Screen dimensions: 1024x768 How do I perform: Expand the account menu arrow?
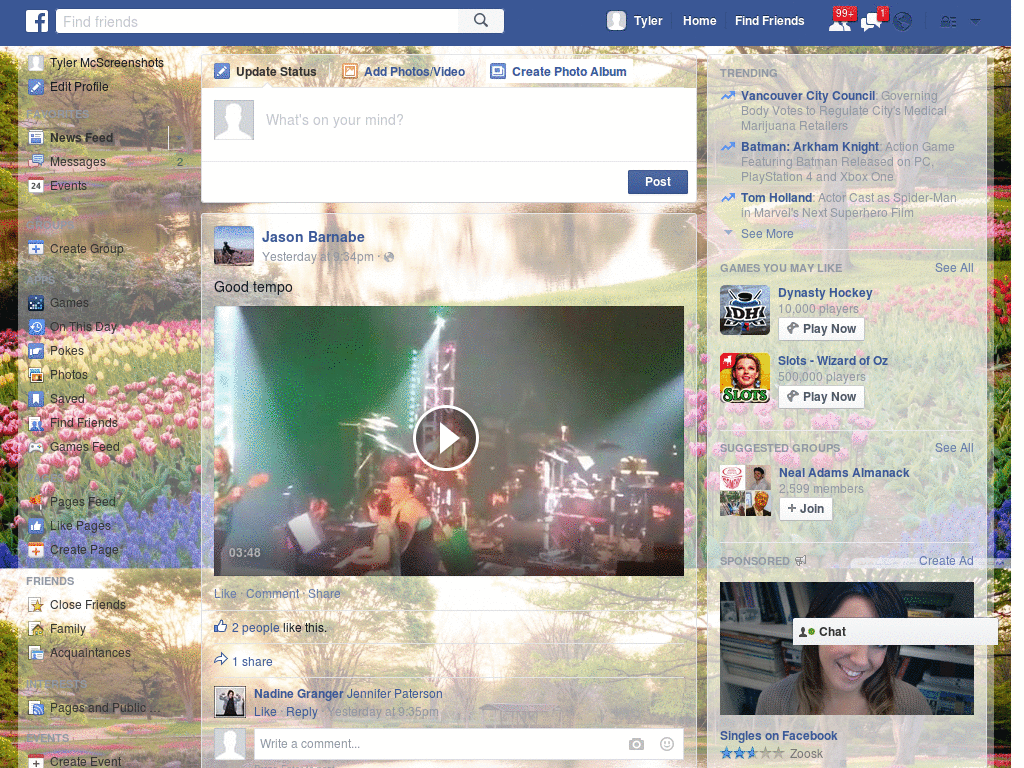[x=975, y=22]
